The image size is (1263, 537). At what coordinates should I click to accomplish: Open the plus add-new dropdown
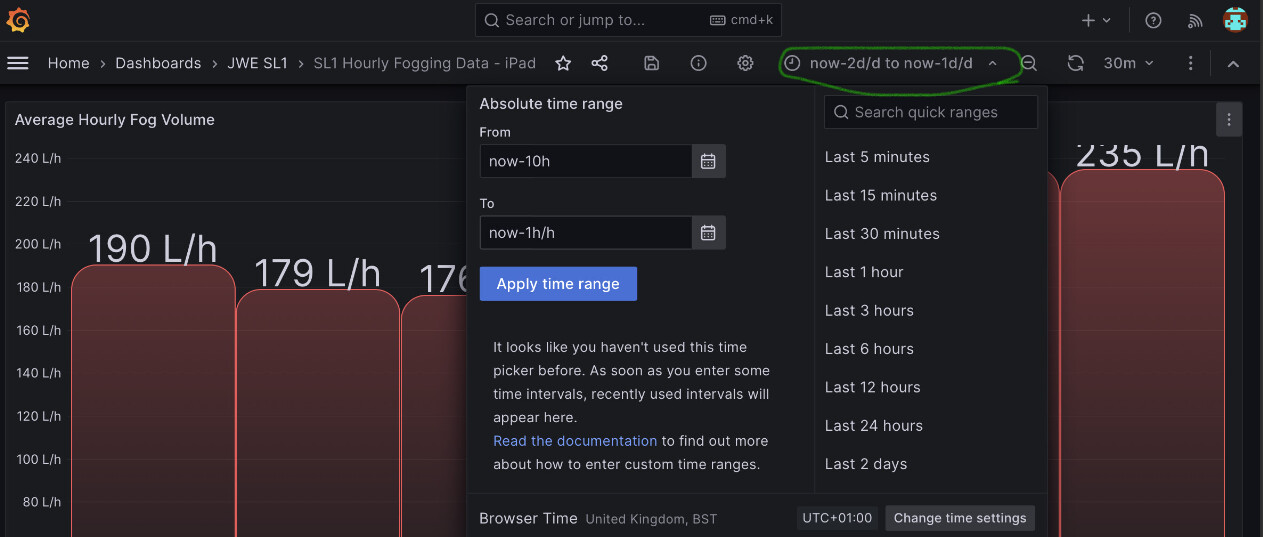(x=1097, y=20)
